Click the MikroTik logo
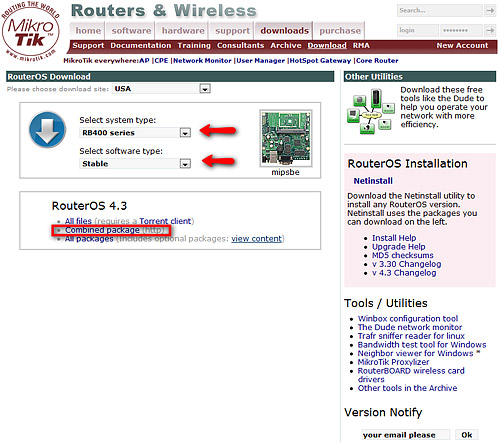The width and height of the screenshot is (500, 443). click(x=31, y=32)
